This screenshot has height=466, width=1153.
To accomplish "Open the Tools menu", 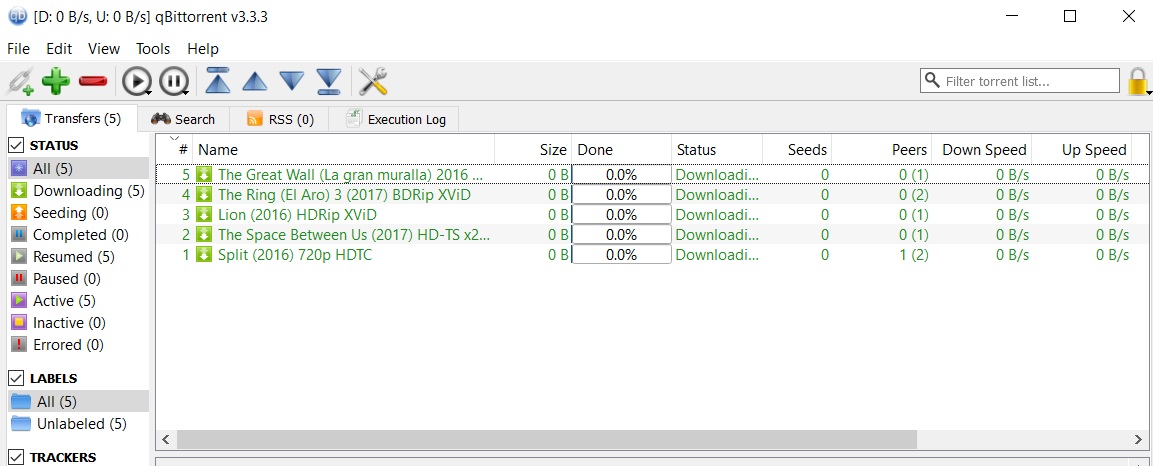I will tap(153, 48).
